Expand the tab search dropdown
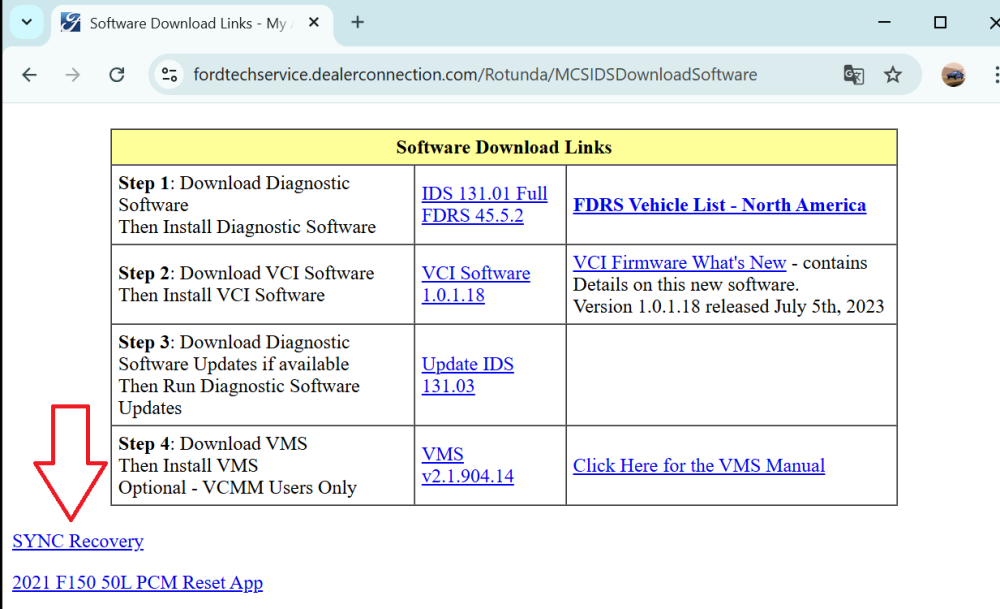The width and height of the screenshot is (1000, 609). click(27, 22)
